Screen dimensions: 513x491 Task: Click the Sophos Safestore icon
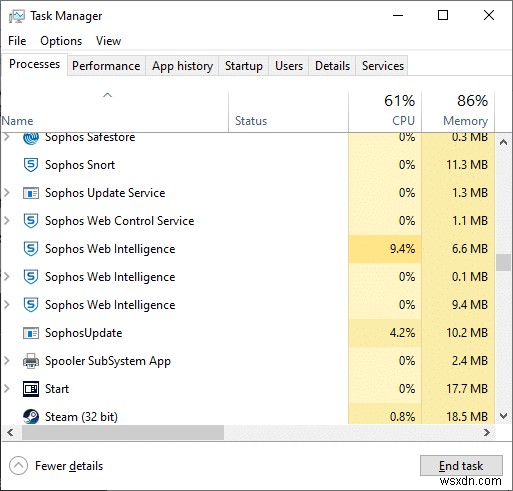[x=31, y=138]
